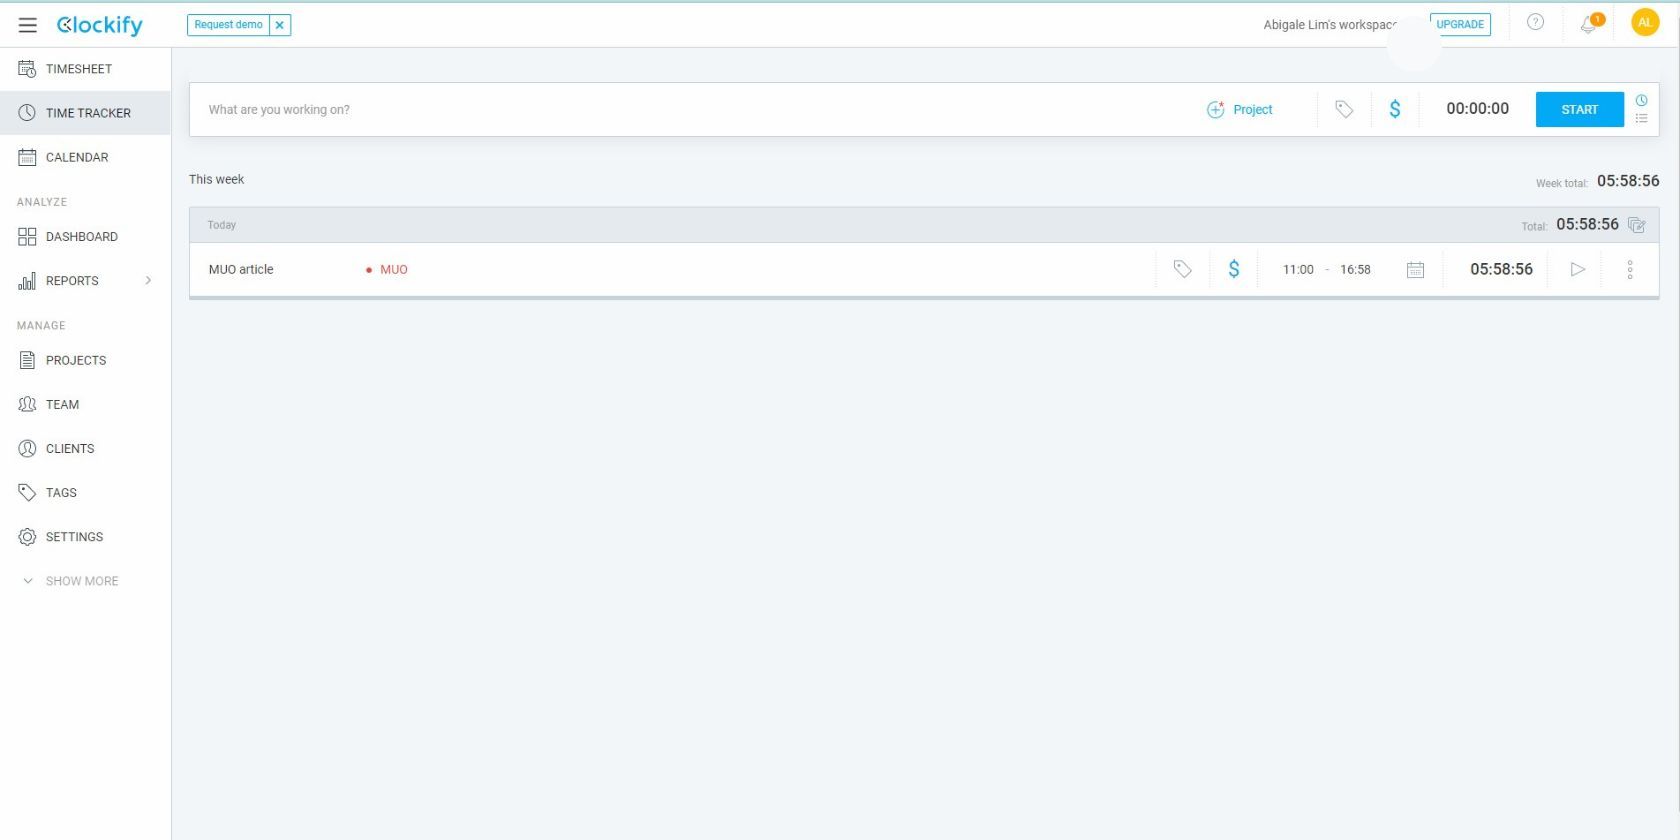Open the tag picker for the new entry
This screenshot has height=840, width=1680.
(x=1344, y=110)
